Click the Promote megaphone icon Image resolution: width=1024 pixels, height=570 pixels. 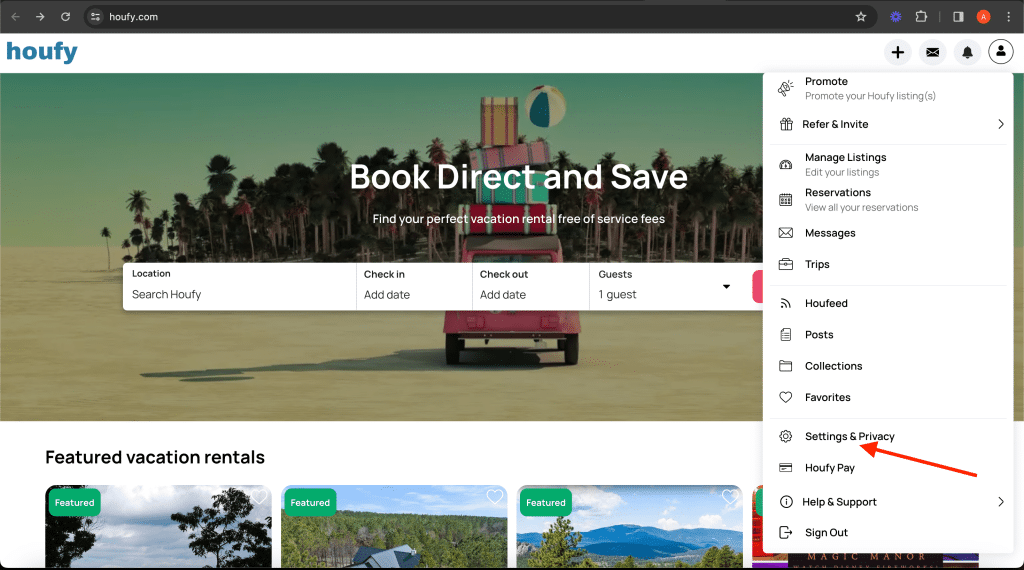click(786, 88)
